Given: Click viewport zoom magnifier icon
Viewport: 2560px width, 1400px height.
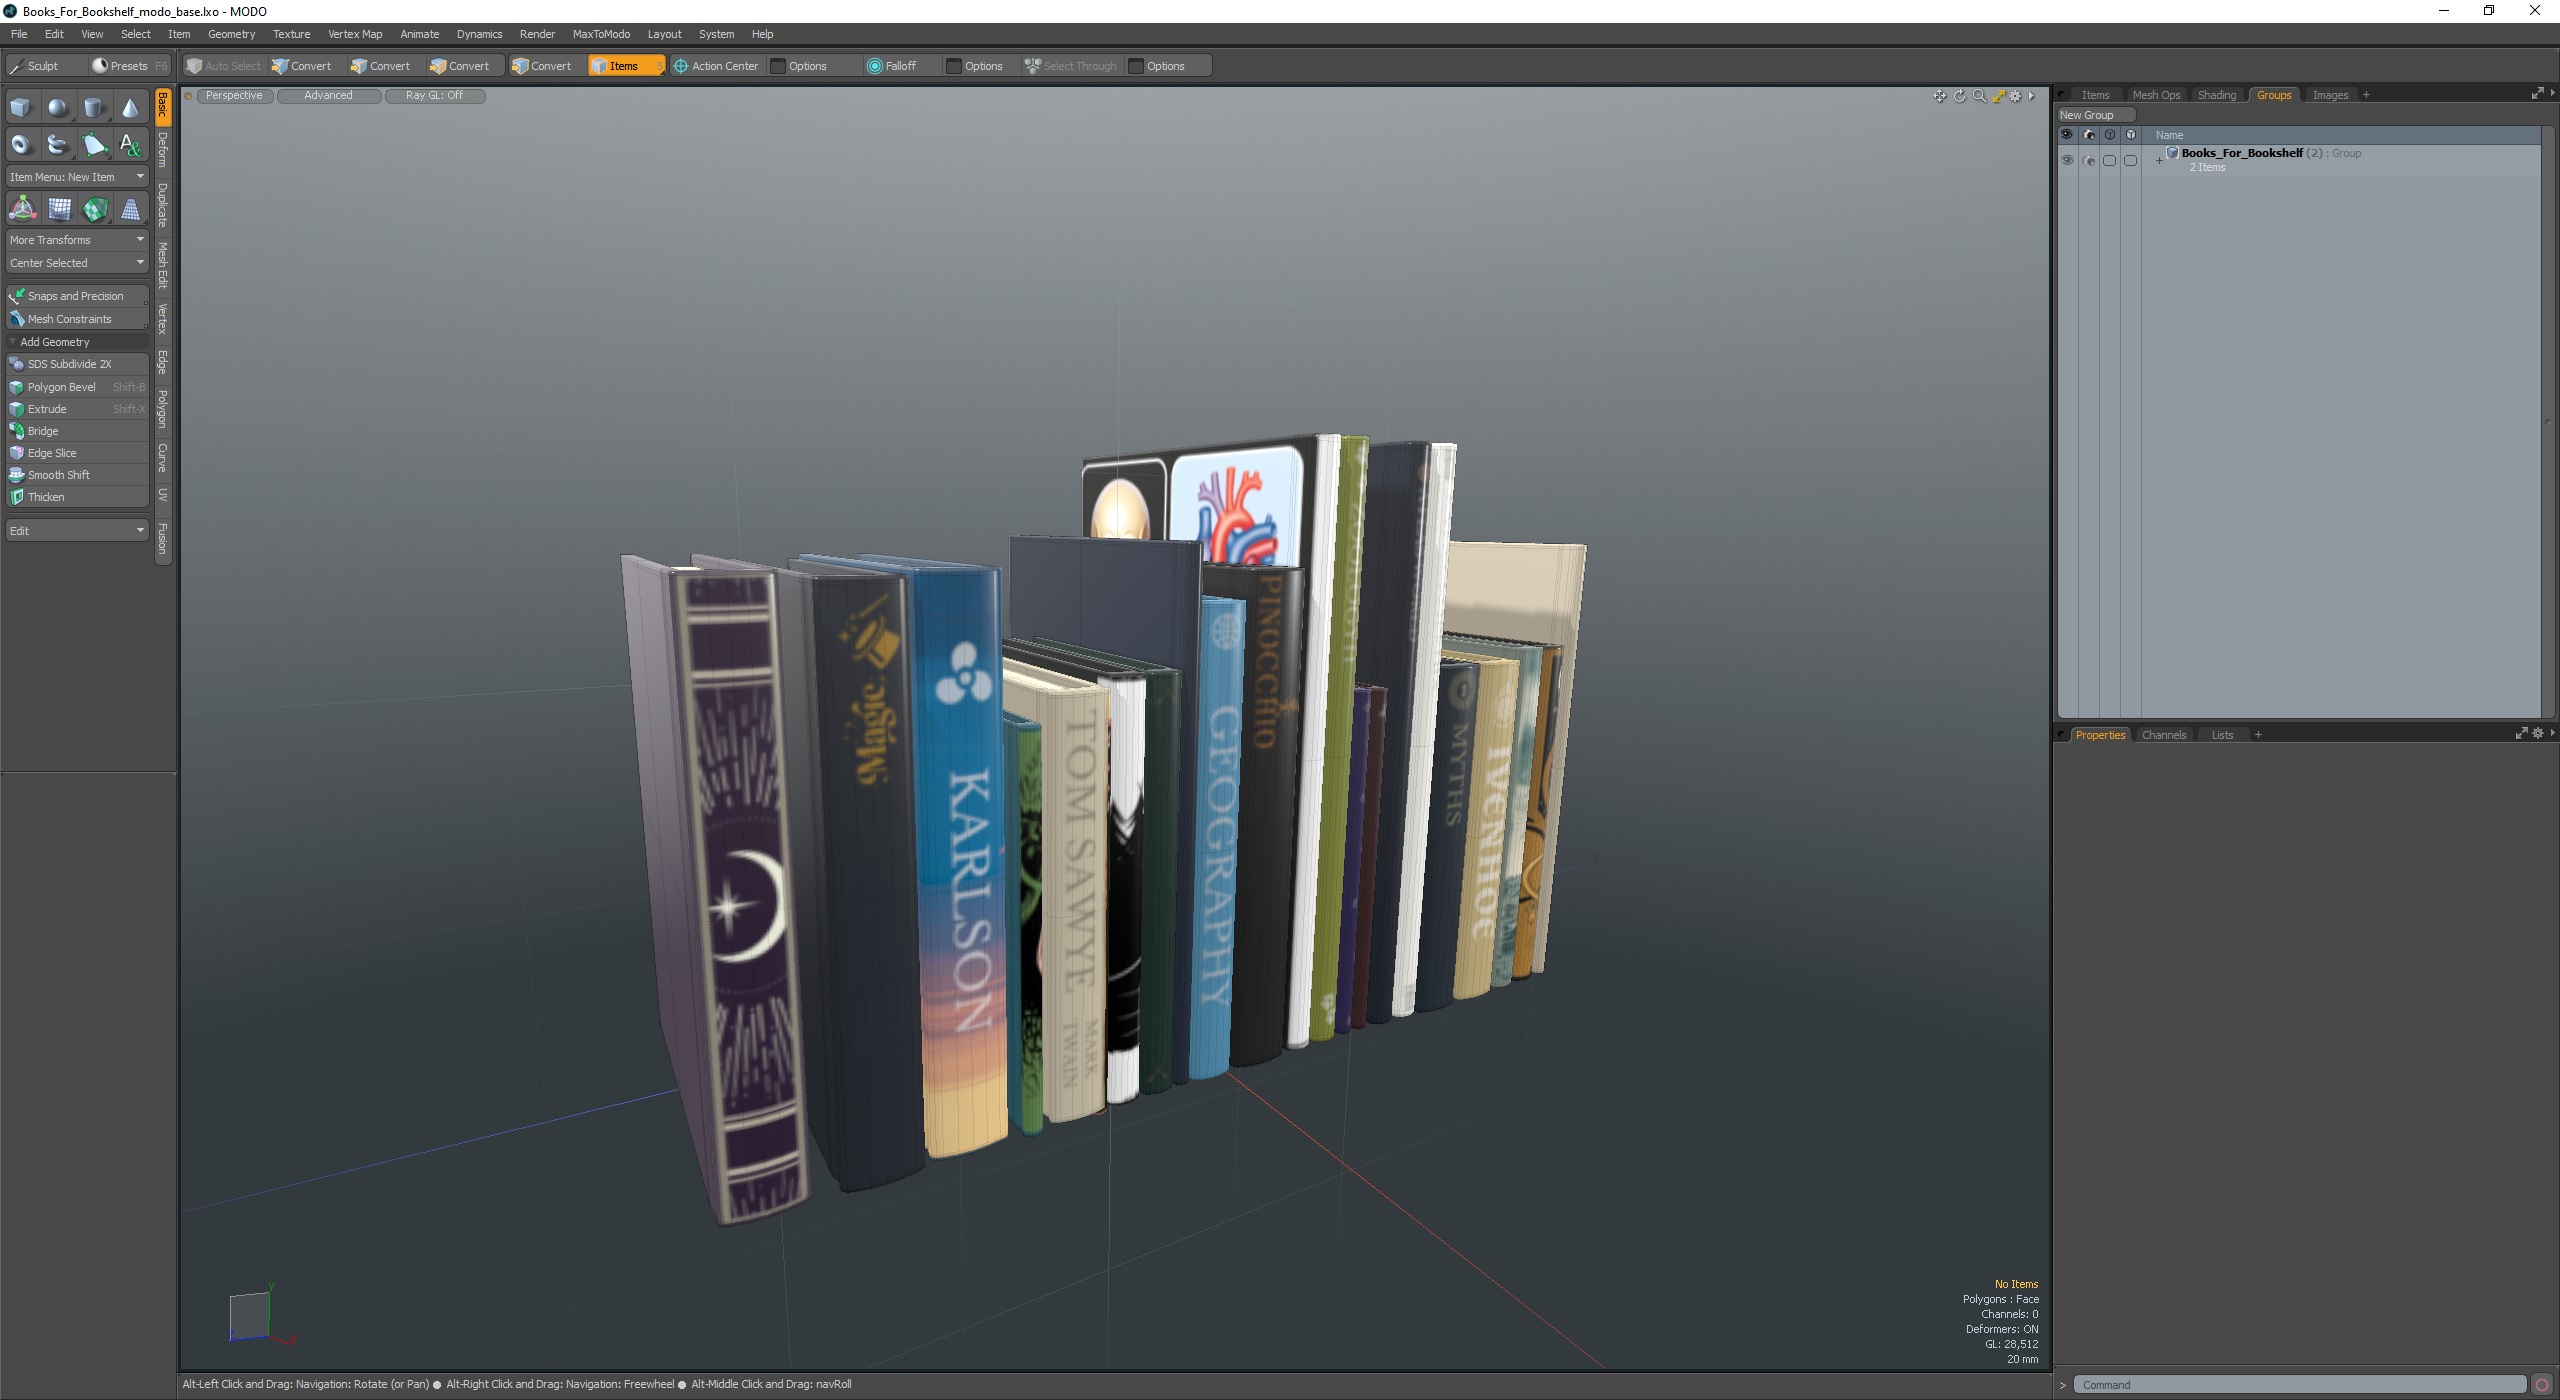Looking at the screenshot, I should click(1979, 96).
